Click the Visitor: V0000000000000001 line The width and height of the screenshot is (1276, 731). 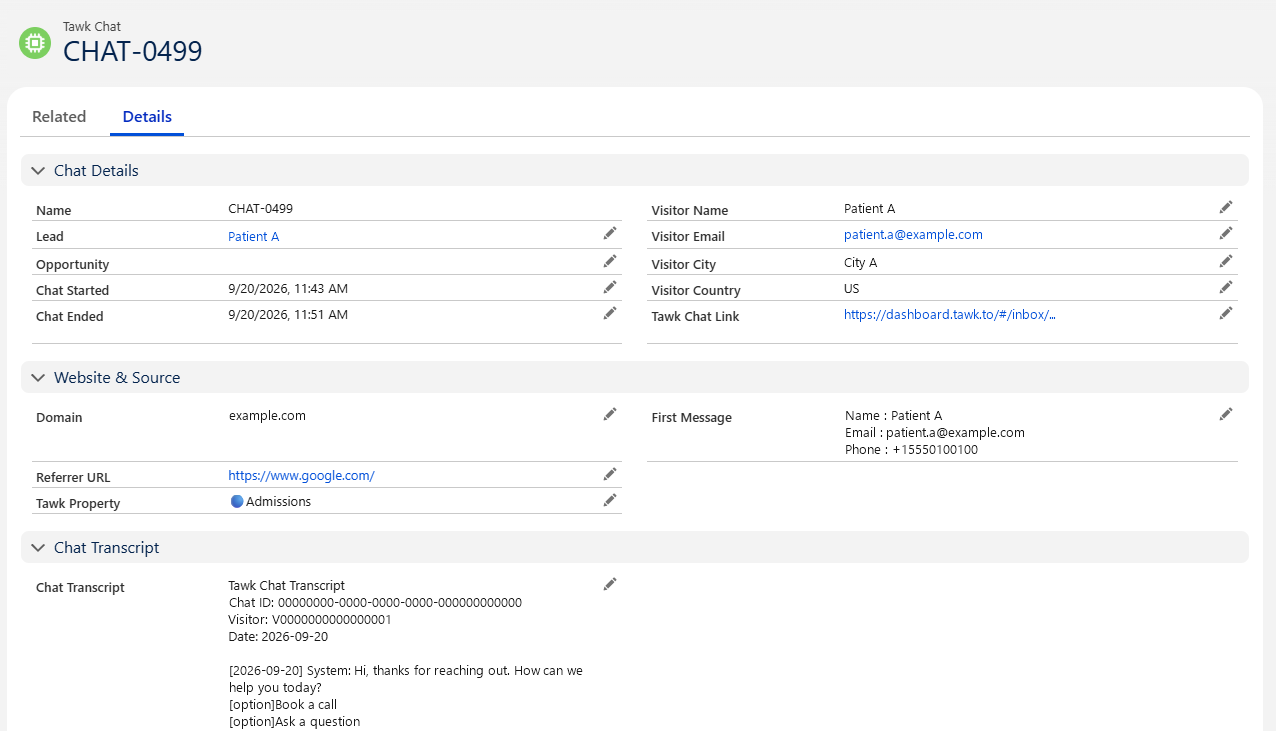(309, 620)
